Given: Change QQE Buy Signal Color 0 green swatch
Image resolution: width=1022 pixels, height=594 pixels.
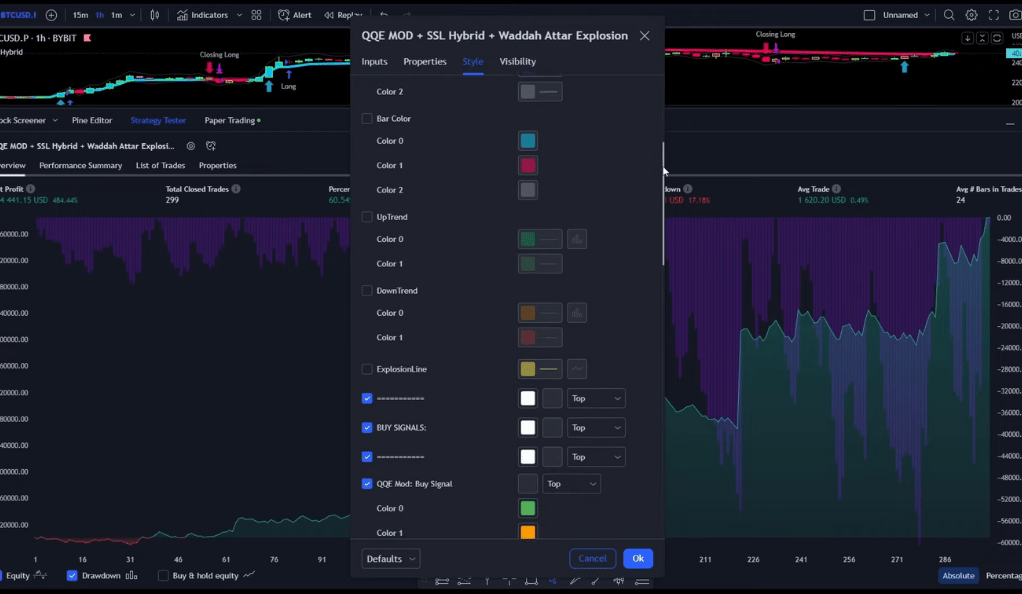Looking at the screenshot, I should (x=528, y=508).
